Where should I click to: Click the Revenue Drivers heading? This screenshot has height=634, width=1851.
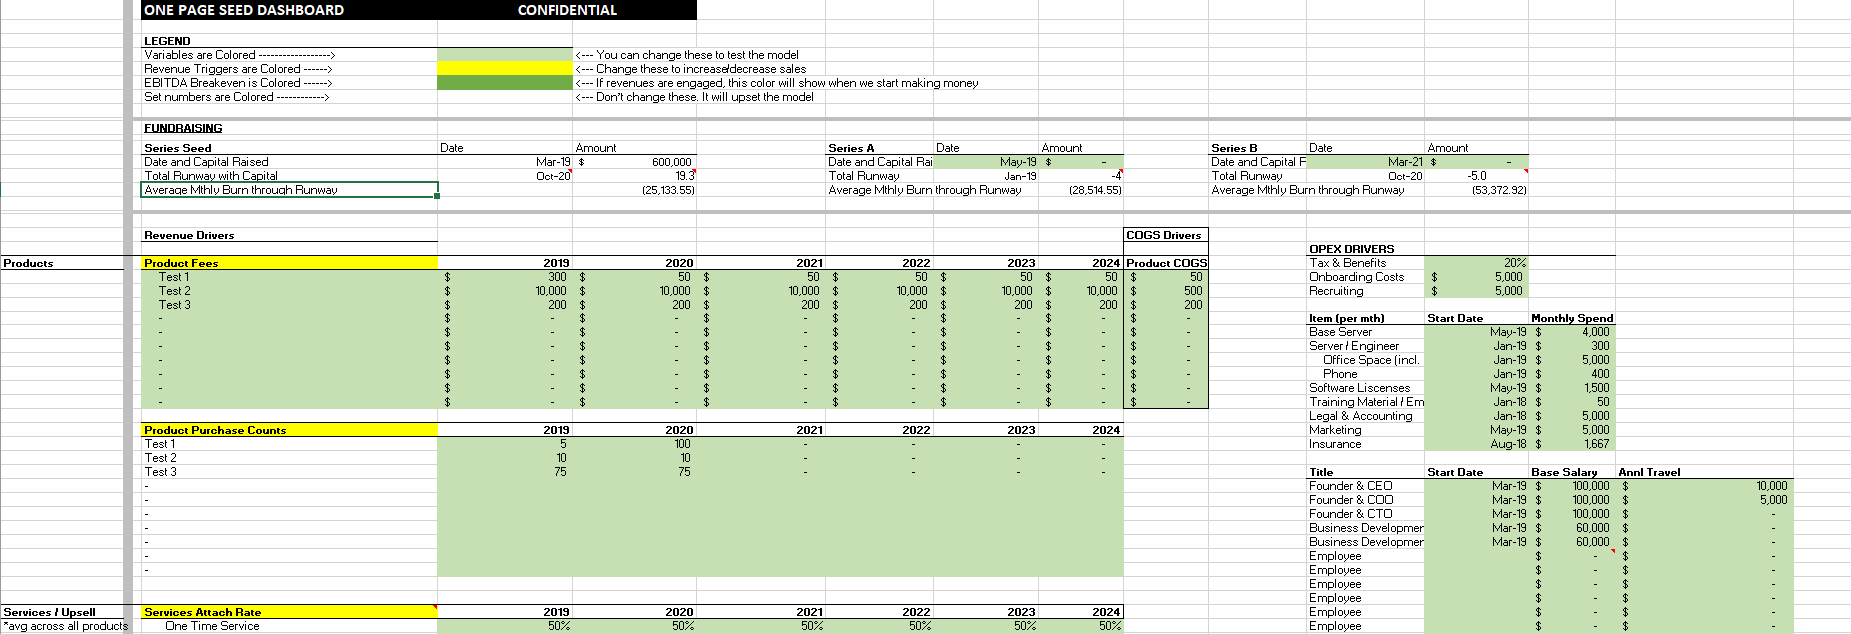189,235
